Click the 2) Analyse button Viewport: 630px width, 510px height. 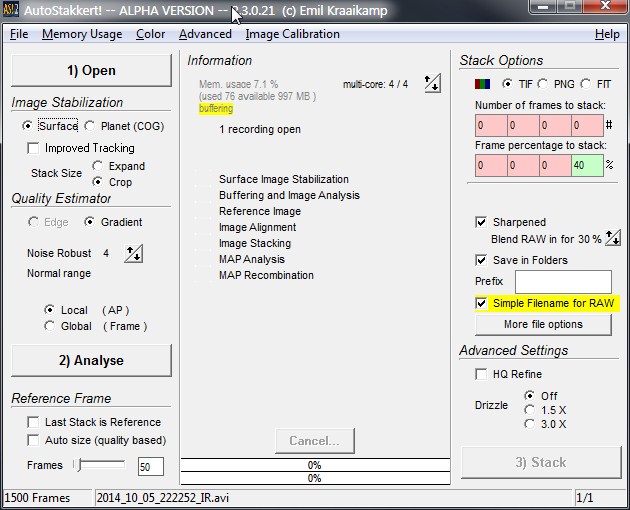tap(92, 360)
